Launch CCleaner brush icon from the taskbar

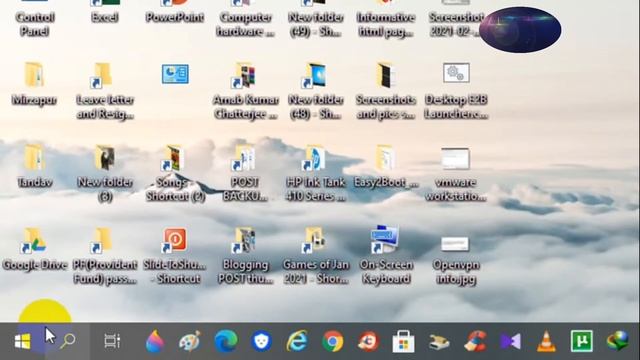coord(475,341)
